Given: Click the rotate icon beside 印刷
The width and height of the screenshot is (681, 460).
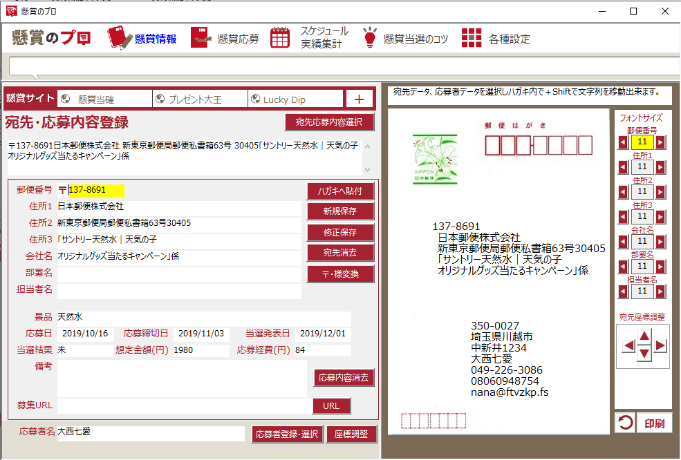Looking at the screenshot, I should pyautogui.click(x=624, y=423).
